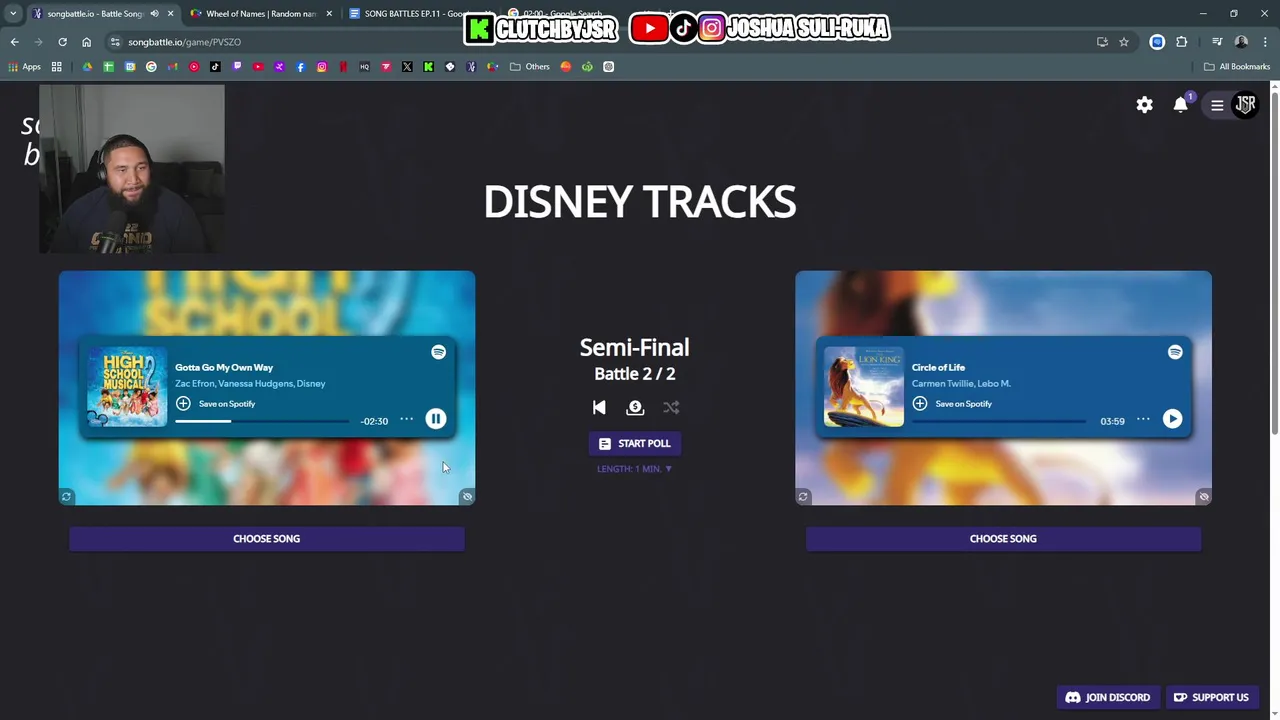Image resolution: width=1280 pixels, height=720 pixels.
Task: Join the Discord server
Action: [1108, 697]
